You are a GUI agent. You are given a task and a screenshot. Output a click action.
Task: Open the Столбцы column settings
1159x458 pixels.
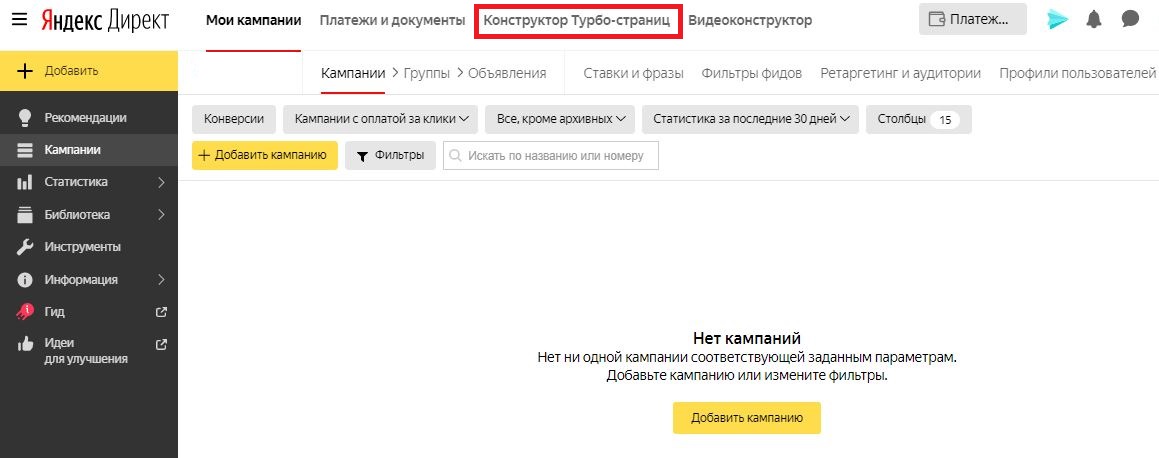tap(918, 119)
